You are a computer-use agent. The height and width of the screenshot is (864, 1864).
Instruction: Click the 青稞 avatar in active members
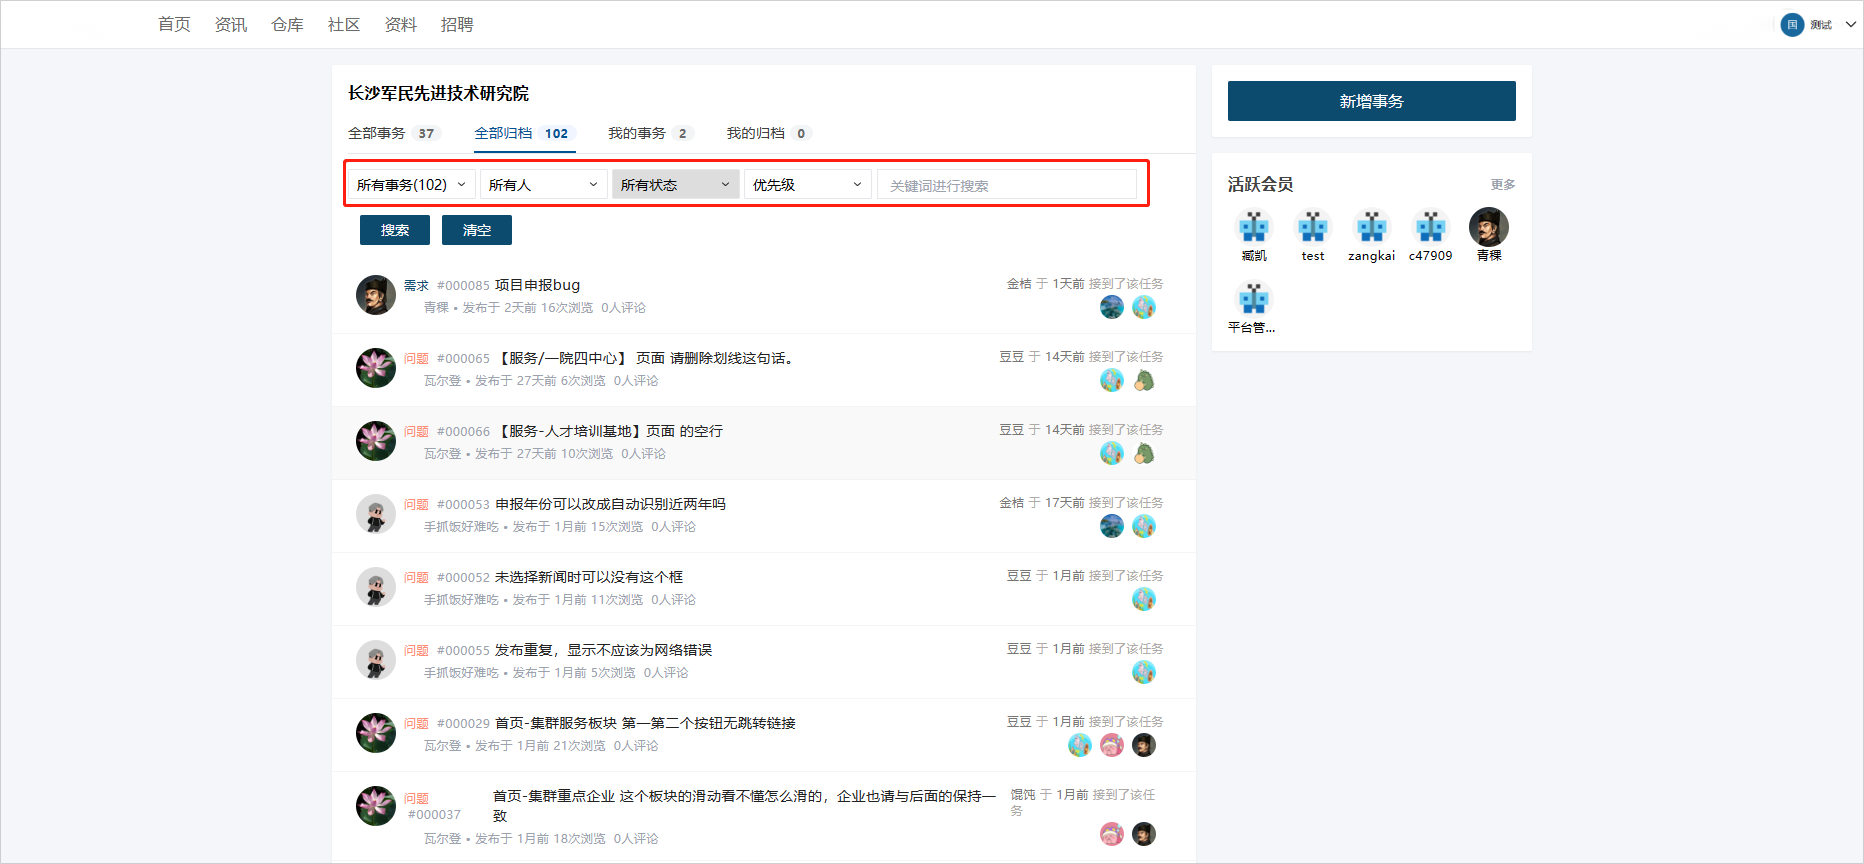pyautogui.click(x=1488, y=228)
